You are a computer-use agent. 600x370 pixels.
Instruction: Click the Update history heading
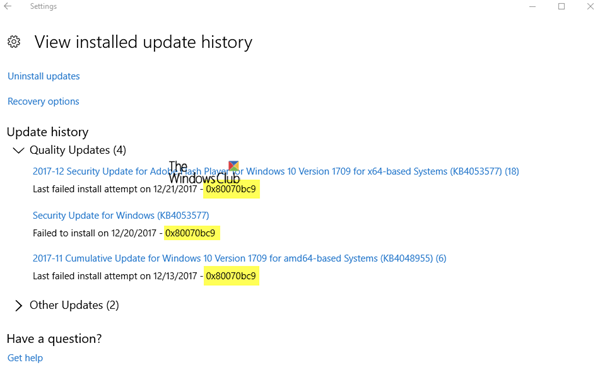pyautogui.click(x=47, y=132)
